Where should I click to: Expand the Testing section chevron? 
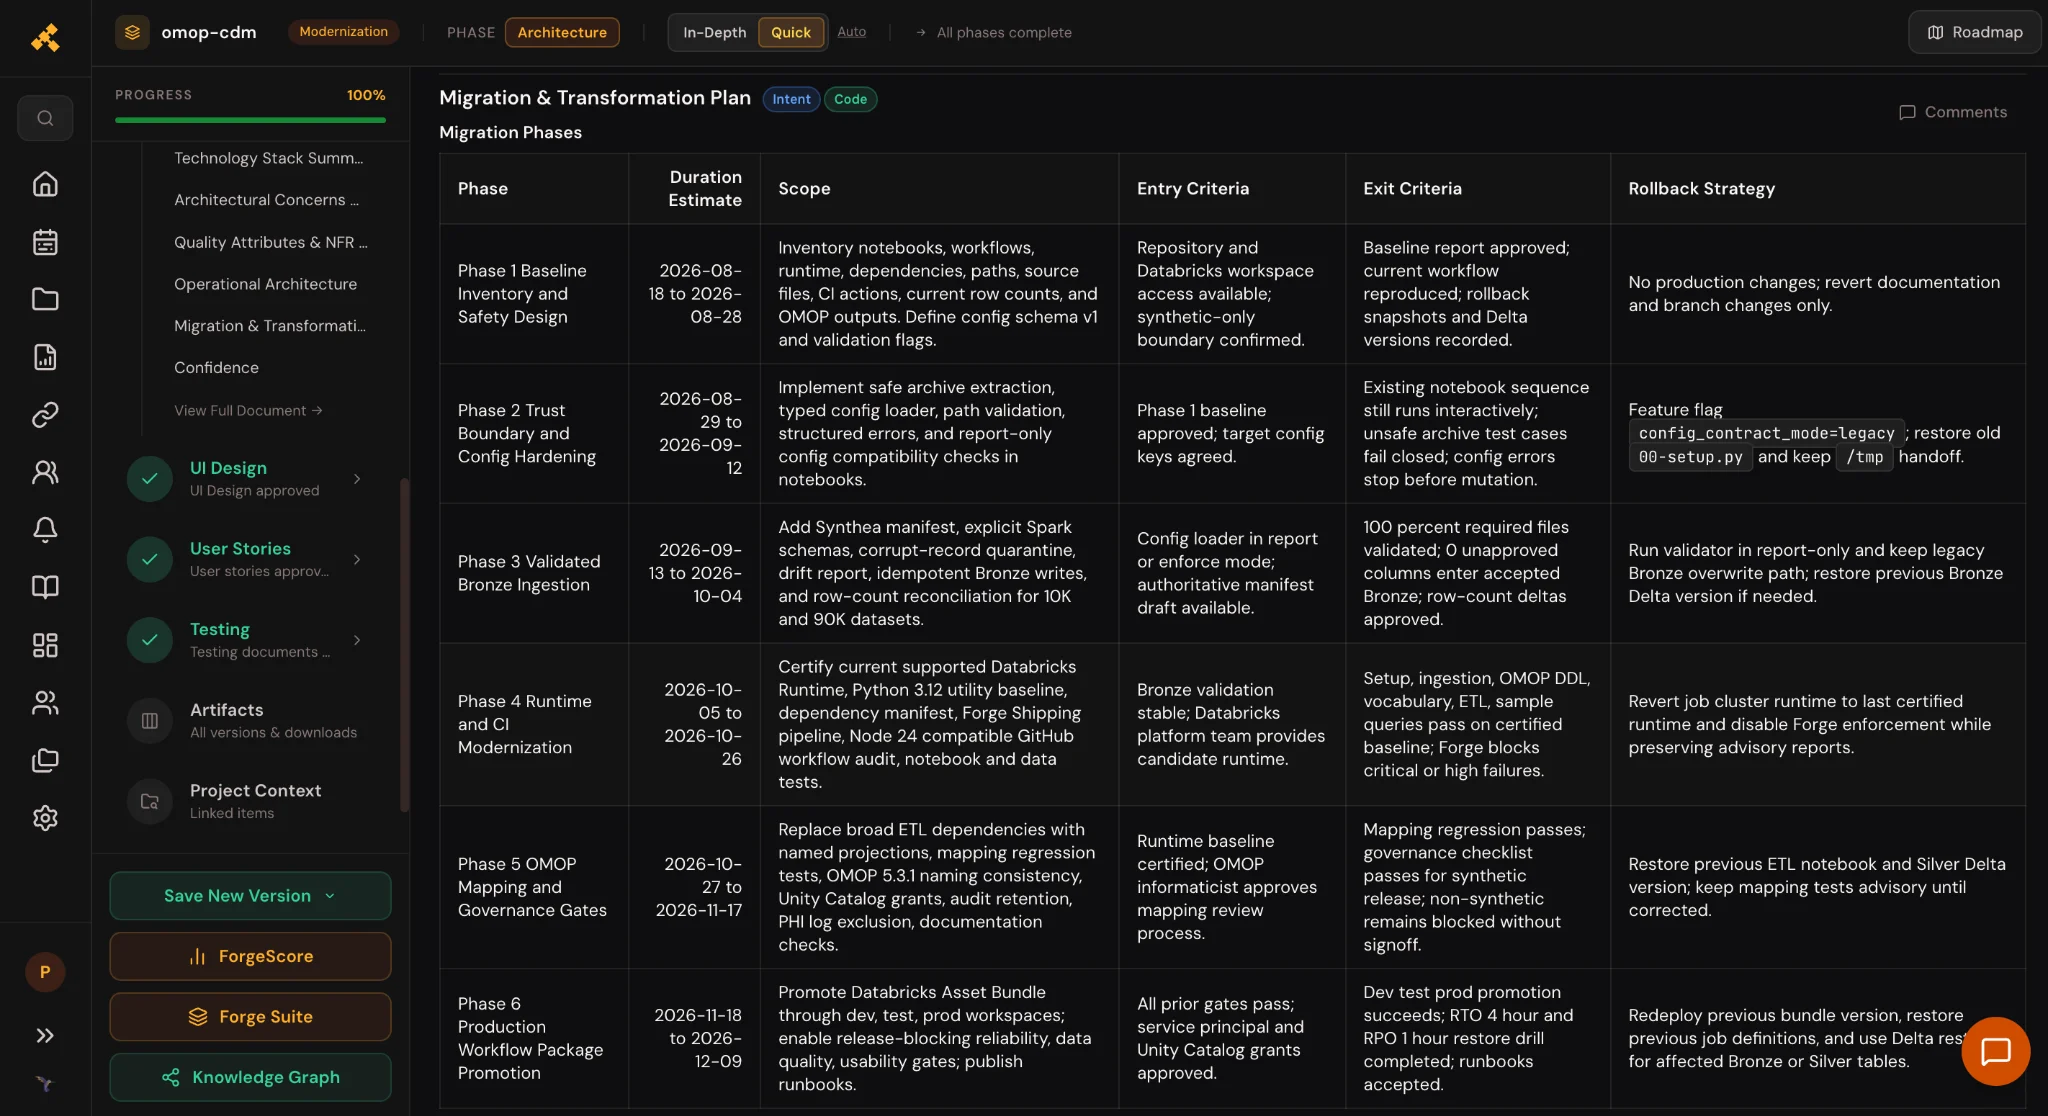tap(357, 640)
